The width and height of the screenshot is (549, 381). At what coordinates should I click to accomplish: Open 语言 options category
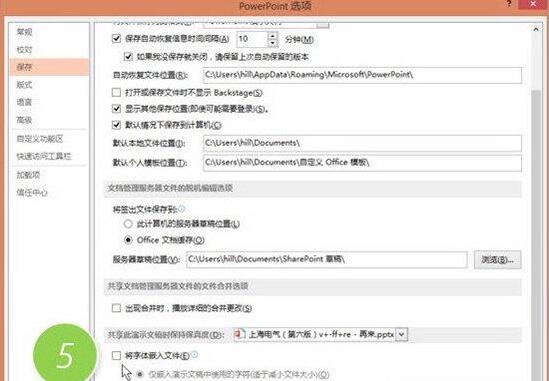click(x=24, y=102)
